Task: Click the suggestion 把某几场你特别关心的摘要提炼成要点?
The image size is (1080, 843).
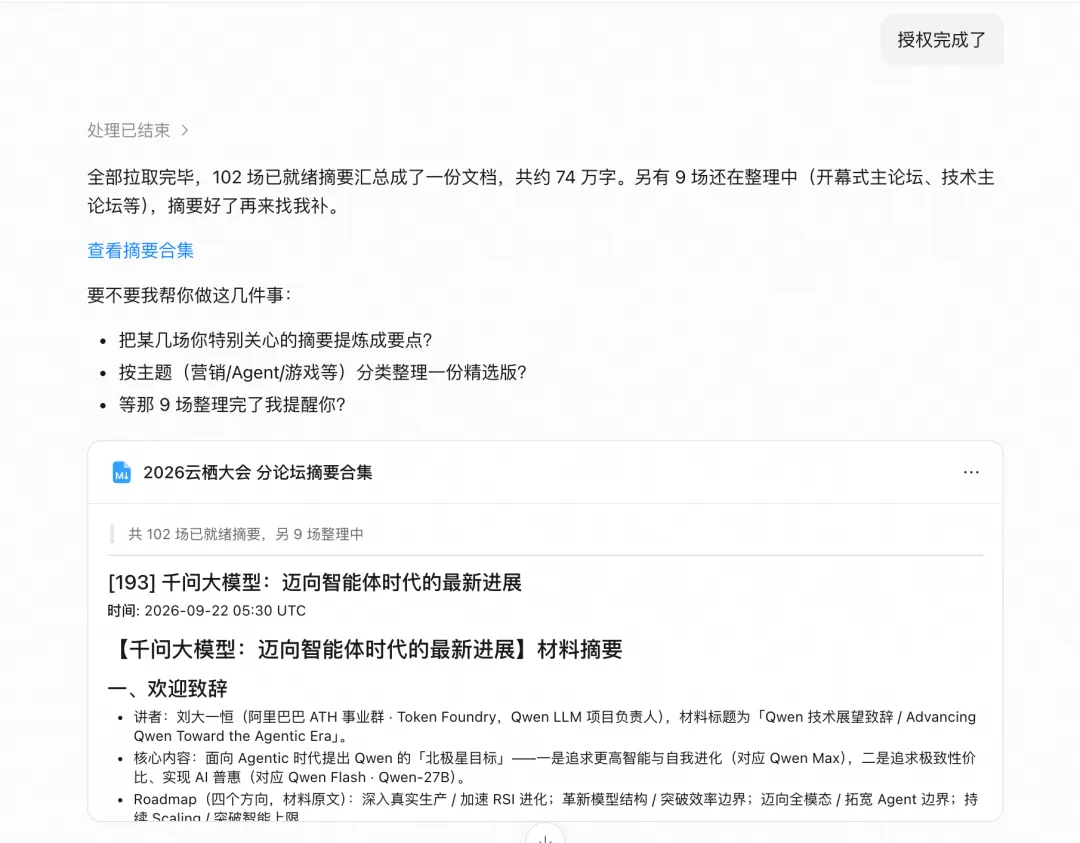Action: click(x=275, y=340)
